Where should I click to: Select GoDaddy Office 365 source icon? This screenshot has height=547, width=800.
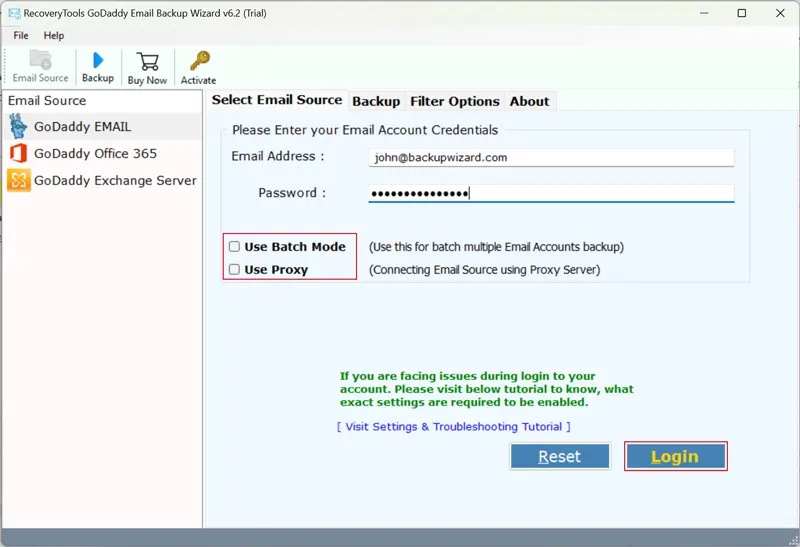[18, 154]
